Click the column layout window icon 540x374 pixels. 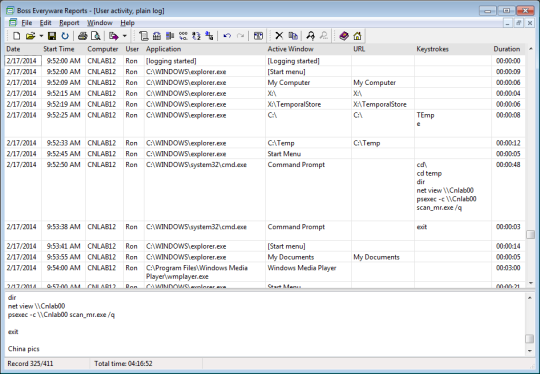[258, 36]
